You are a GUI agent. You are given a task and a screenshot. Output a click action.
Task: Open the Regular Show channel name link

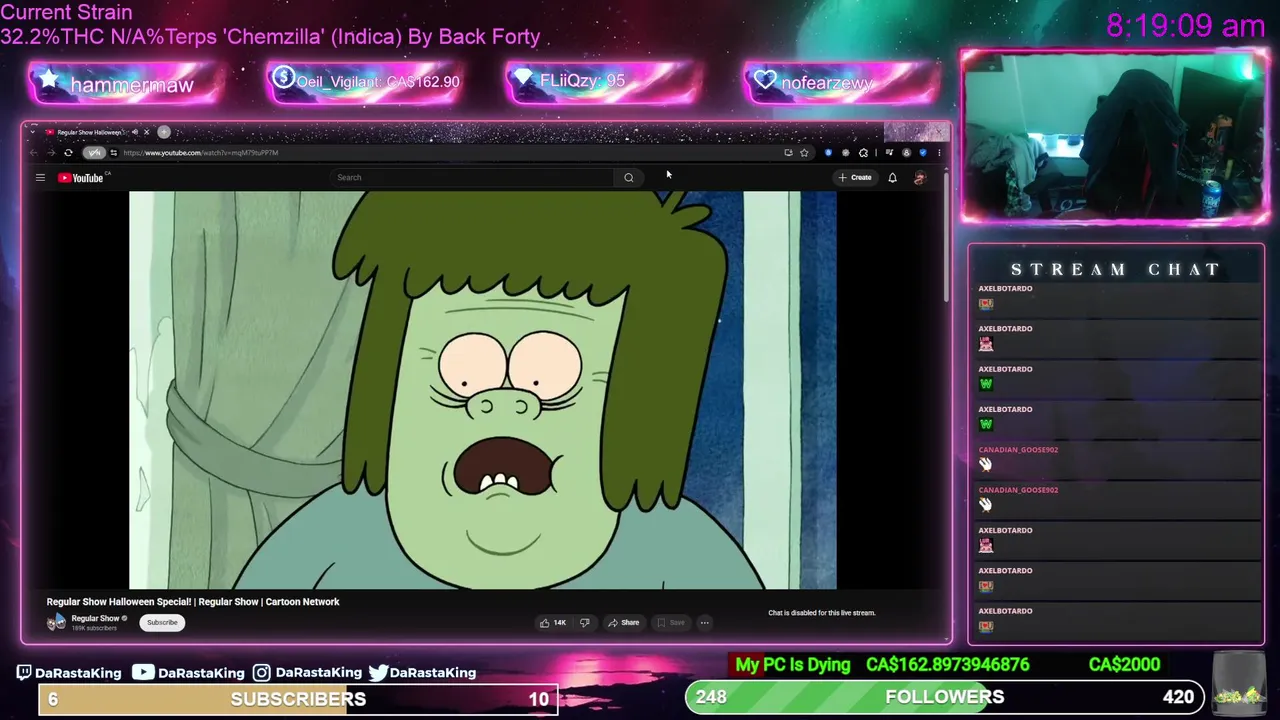(95, 618)
